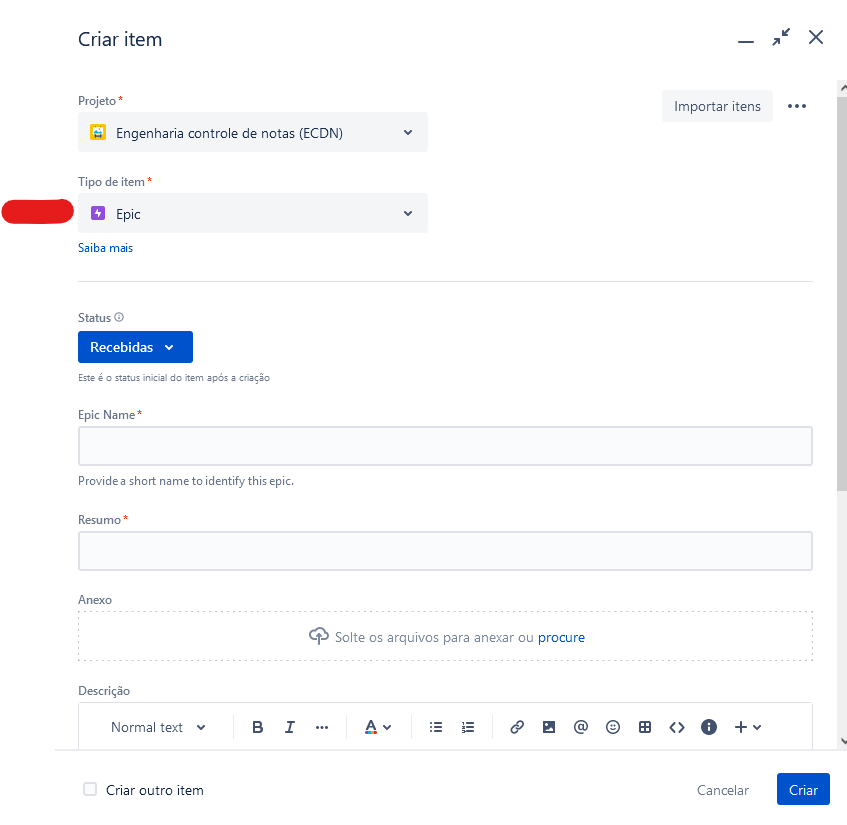847x825 pixels.
Task: Toggle italic formatting in description toolbar
Action: click(x=290, y=727)
